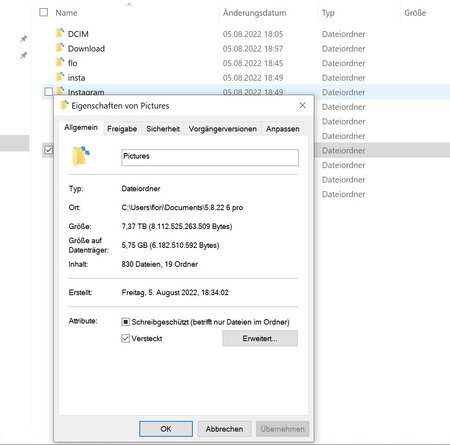Select the insta folder icon

click(60, 77)
